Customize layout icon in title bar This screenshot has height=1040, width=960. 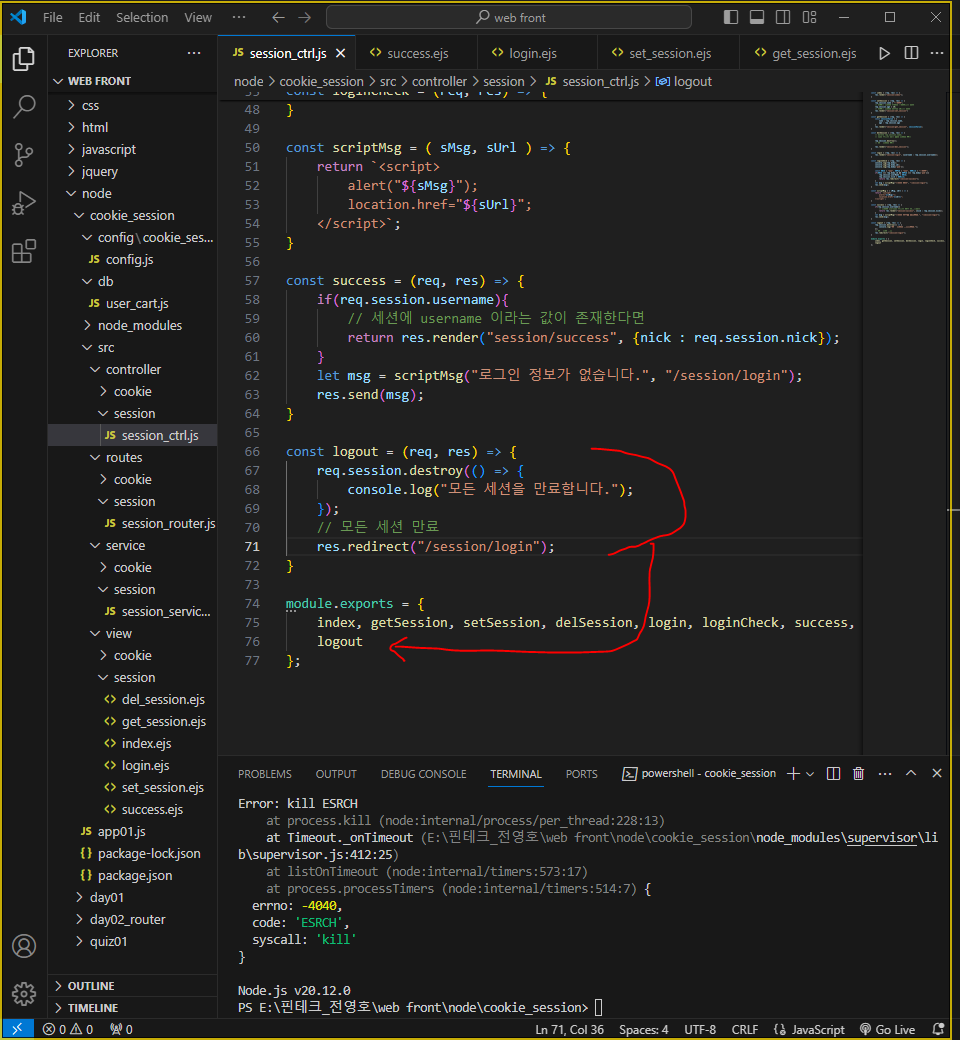tap(809, 17)
